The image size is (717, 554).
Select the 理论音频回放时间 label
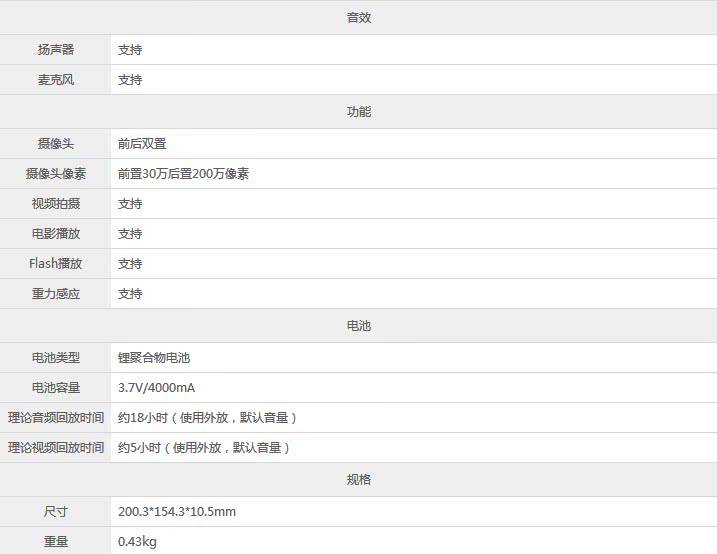(56, 418)
